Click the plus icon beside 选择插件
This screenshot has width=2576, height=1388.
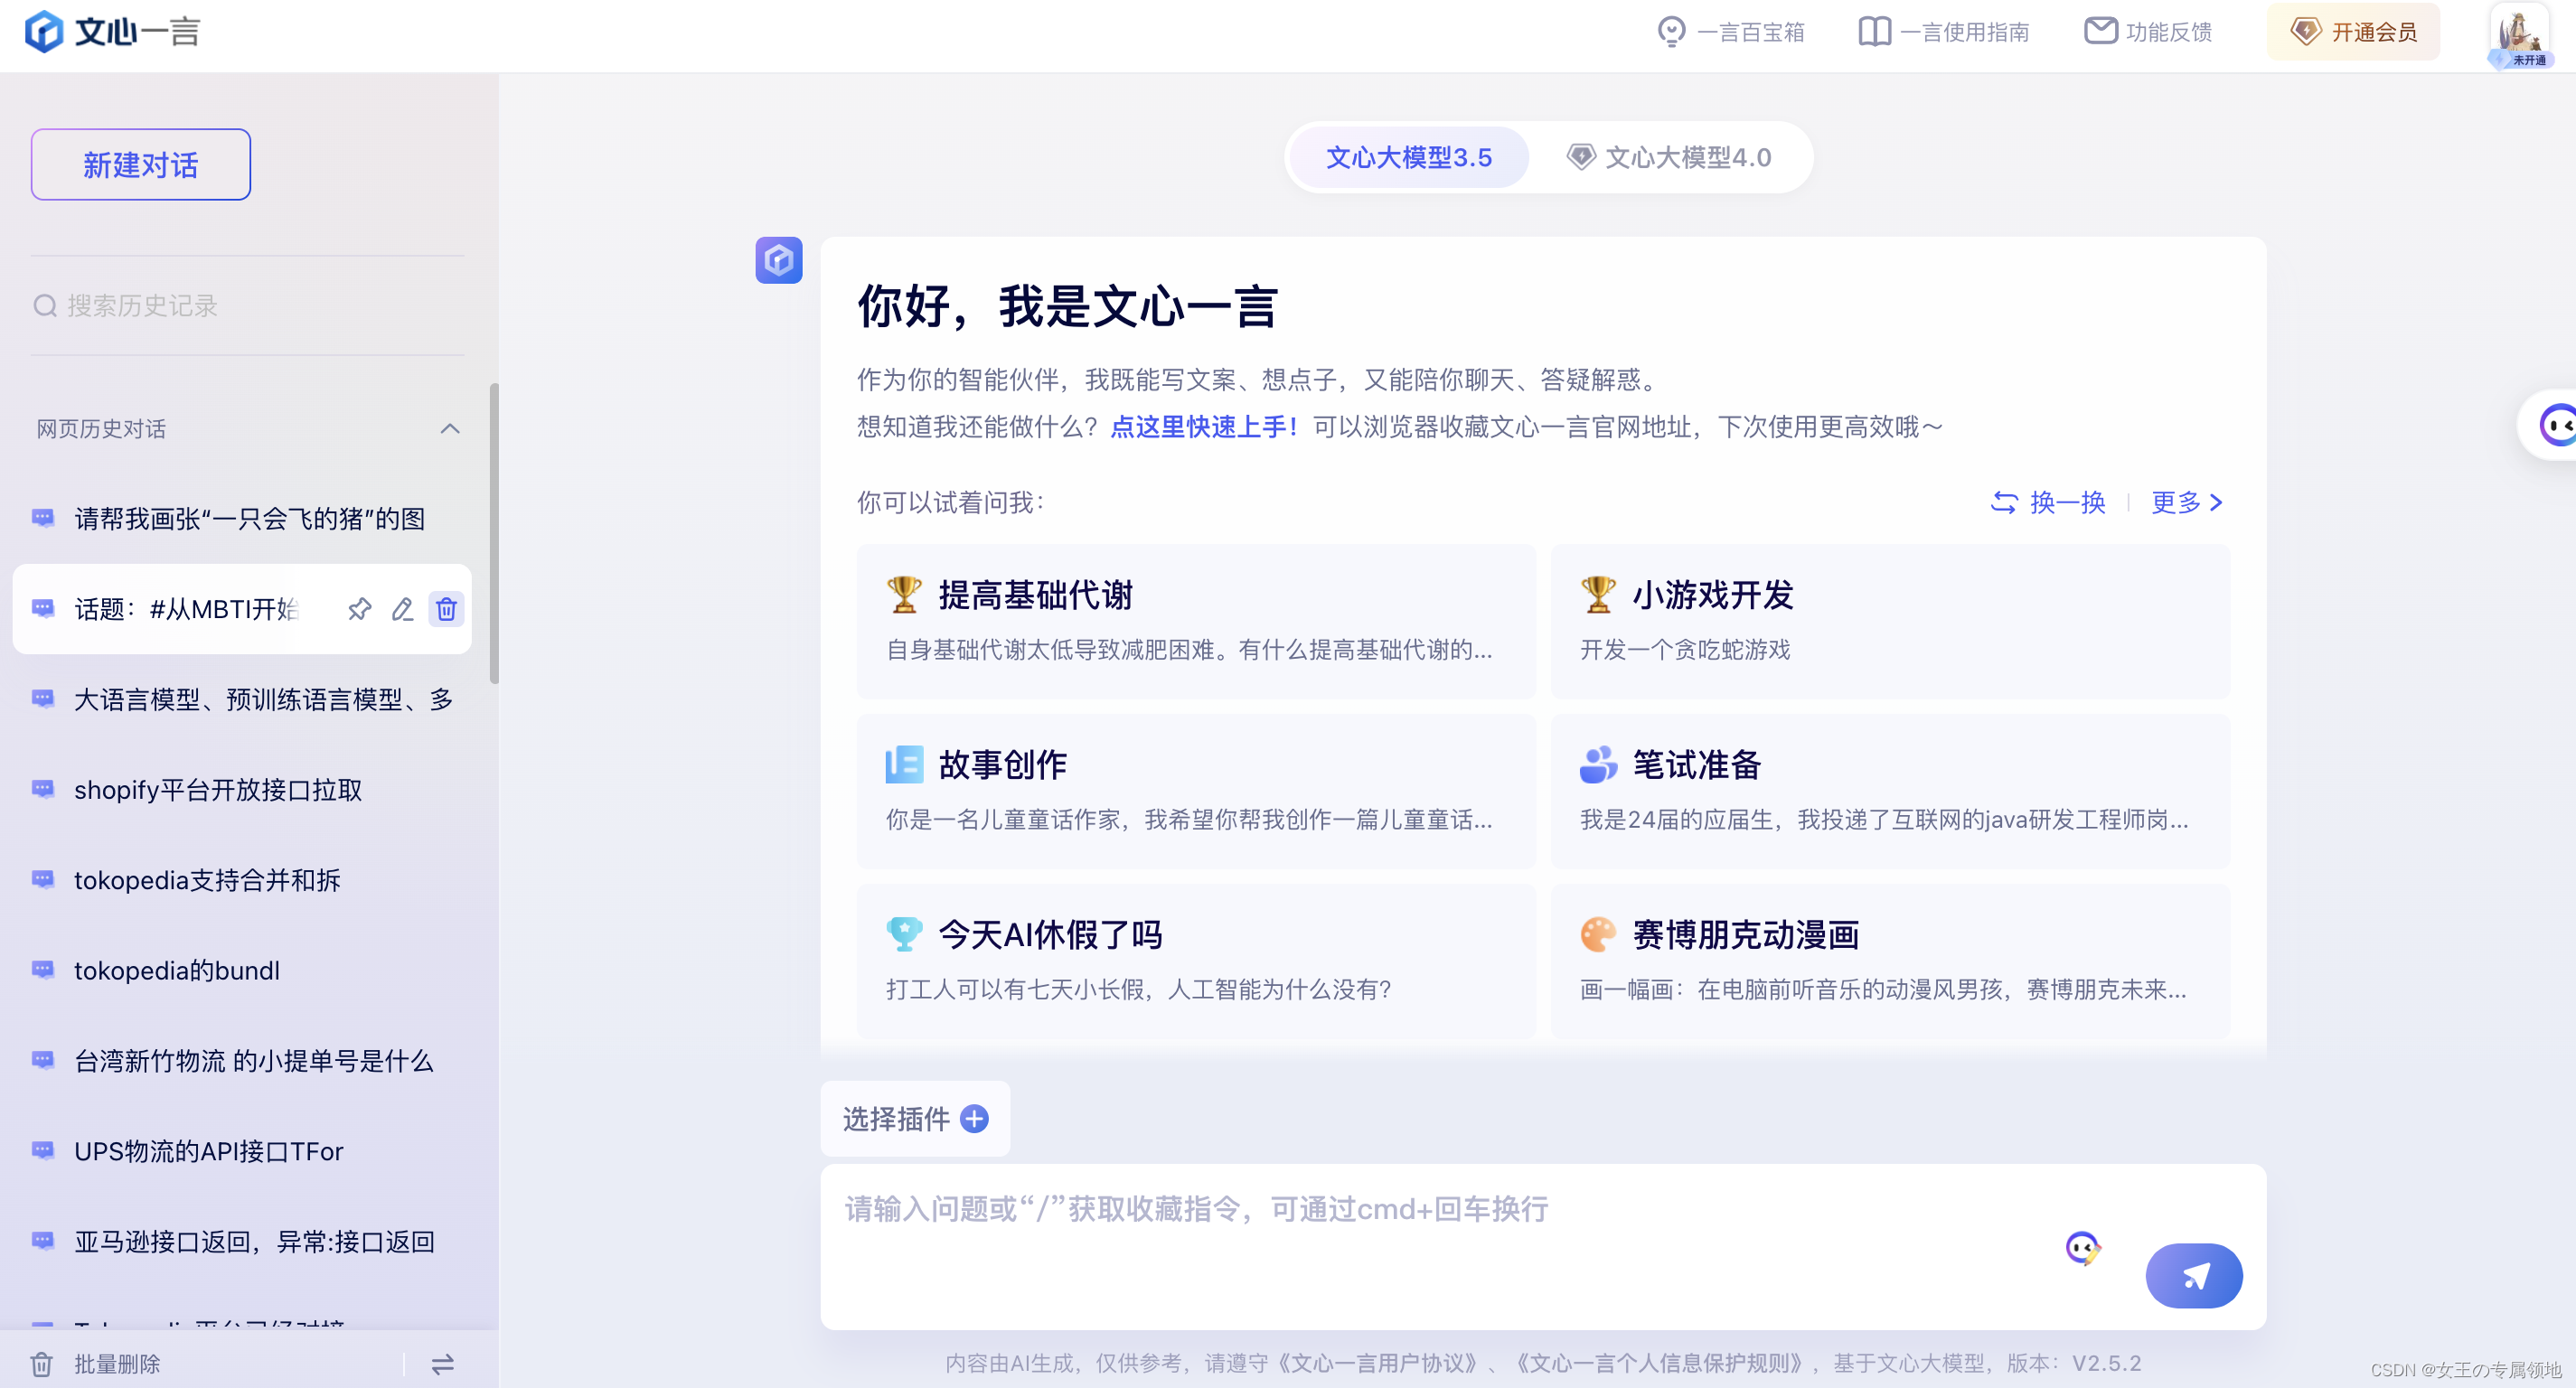974,1118
